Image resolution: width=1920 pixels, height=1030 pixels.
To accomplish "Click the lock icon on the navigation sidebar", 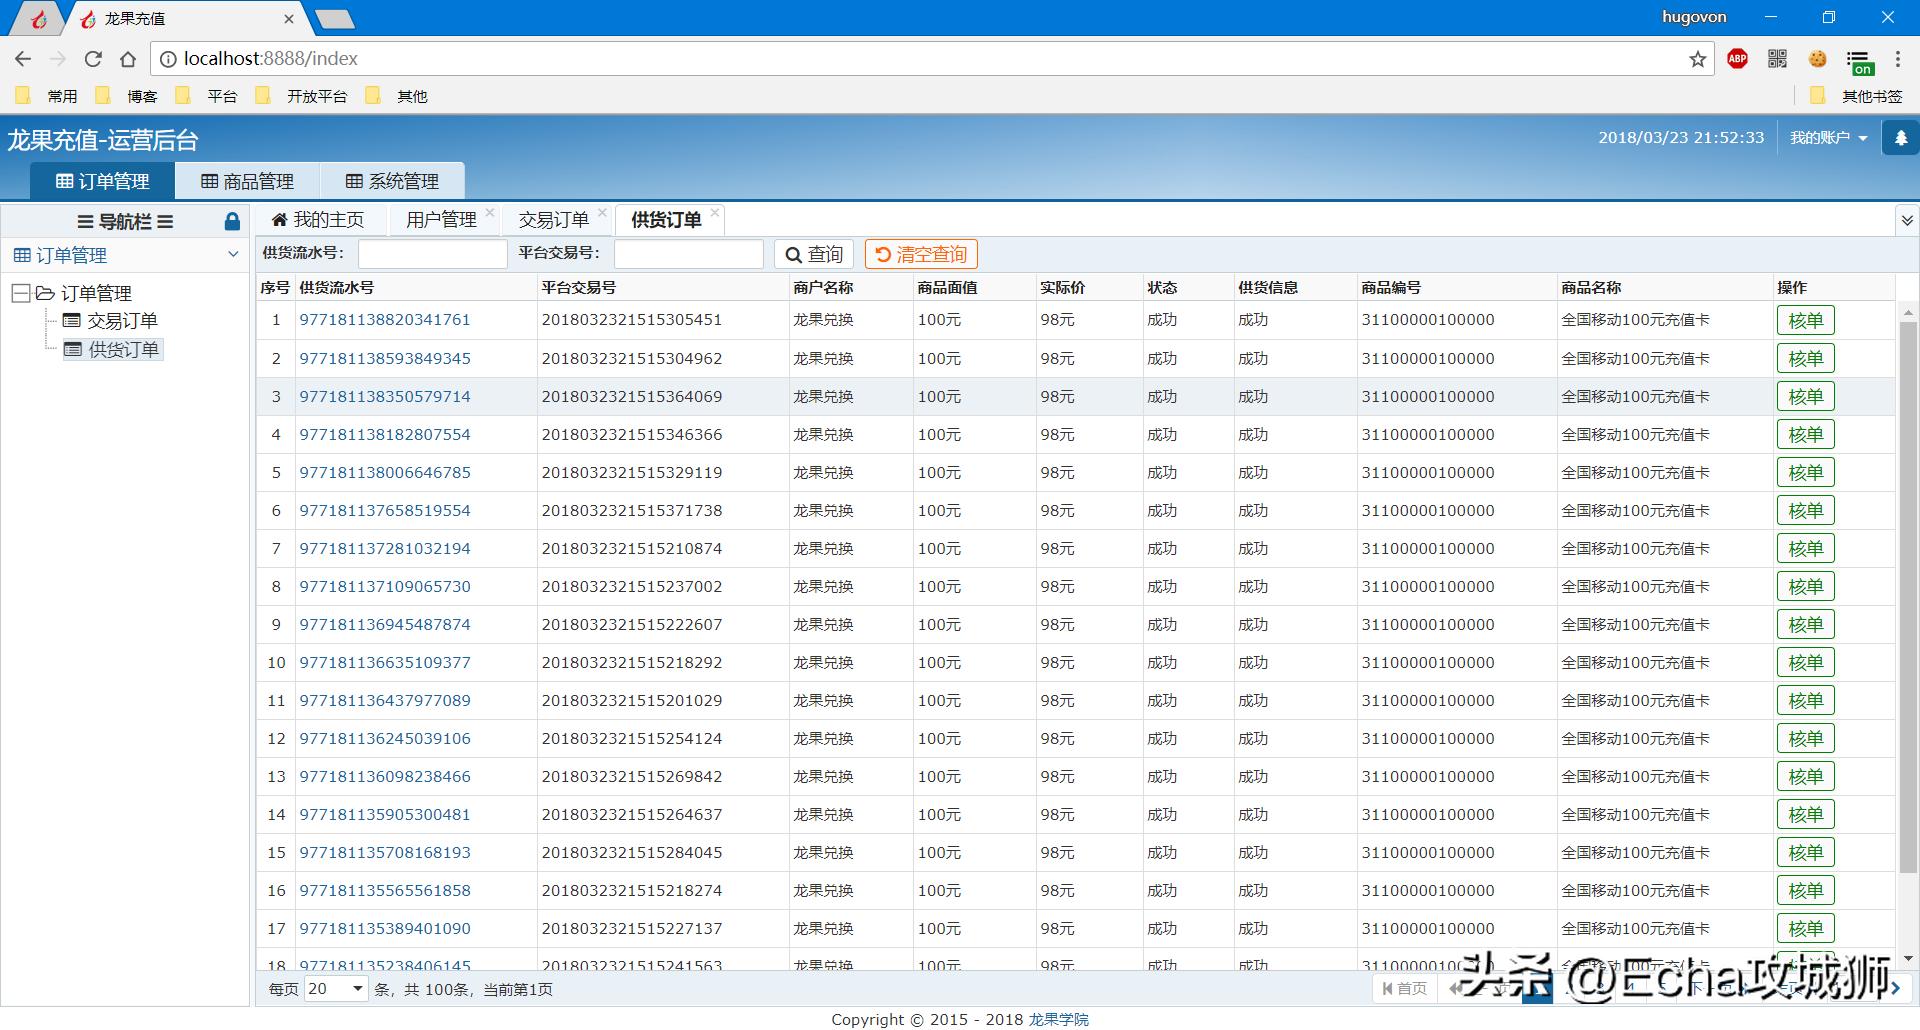I will pos(232,221).
